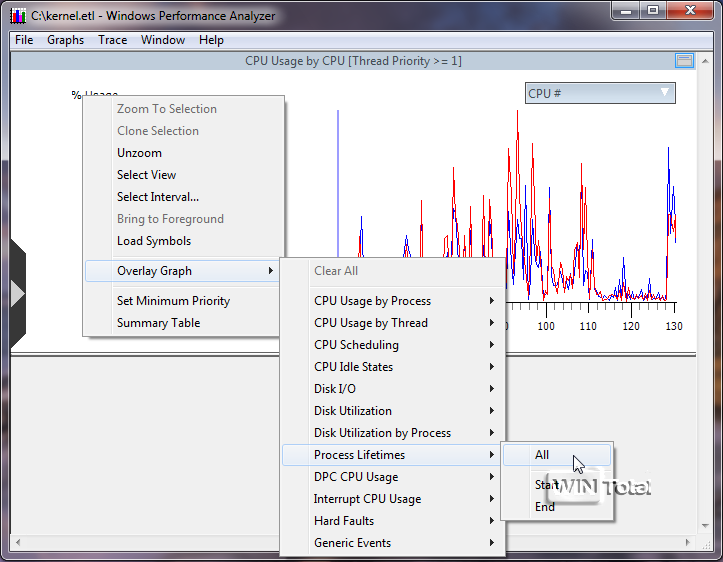Open the Trace menu
The width and height of the screenshot is (723, 562).
coord(113,40)
